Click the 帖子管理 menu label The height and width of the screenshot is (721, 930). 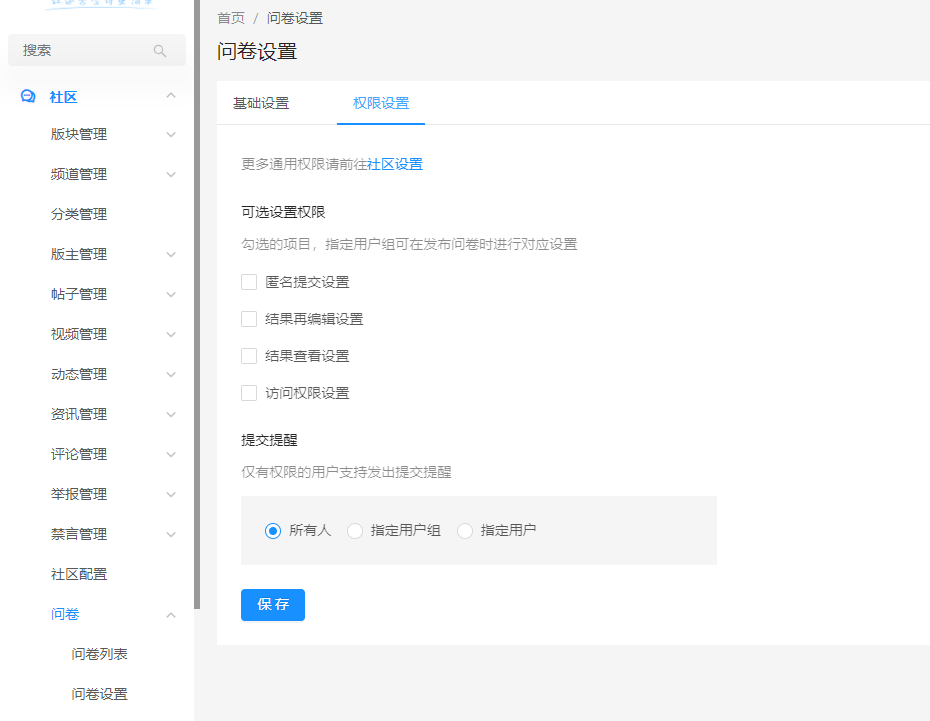79,295
